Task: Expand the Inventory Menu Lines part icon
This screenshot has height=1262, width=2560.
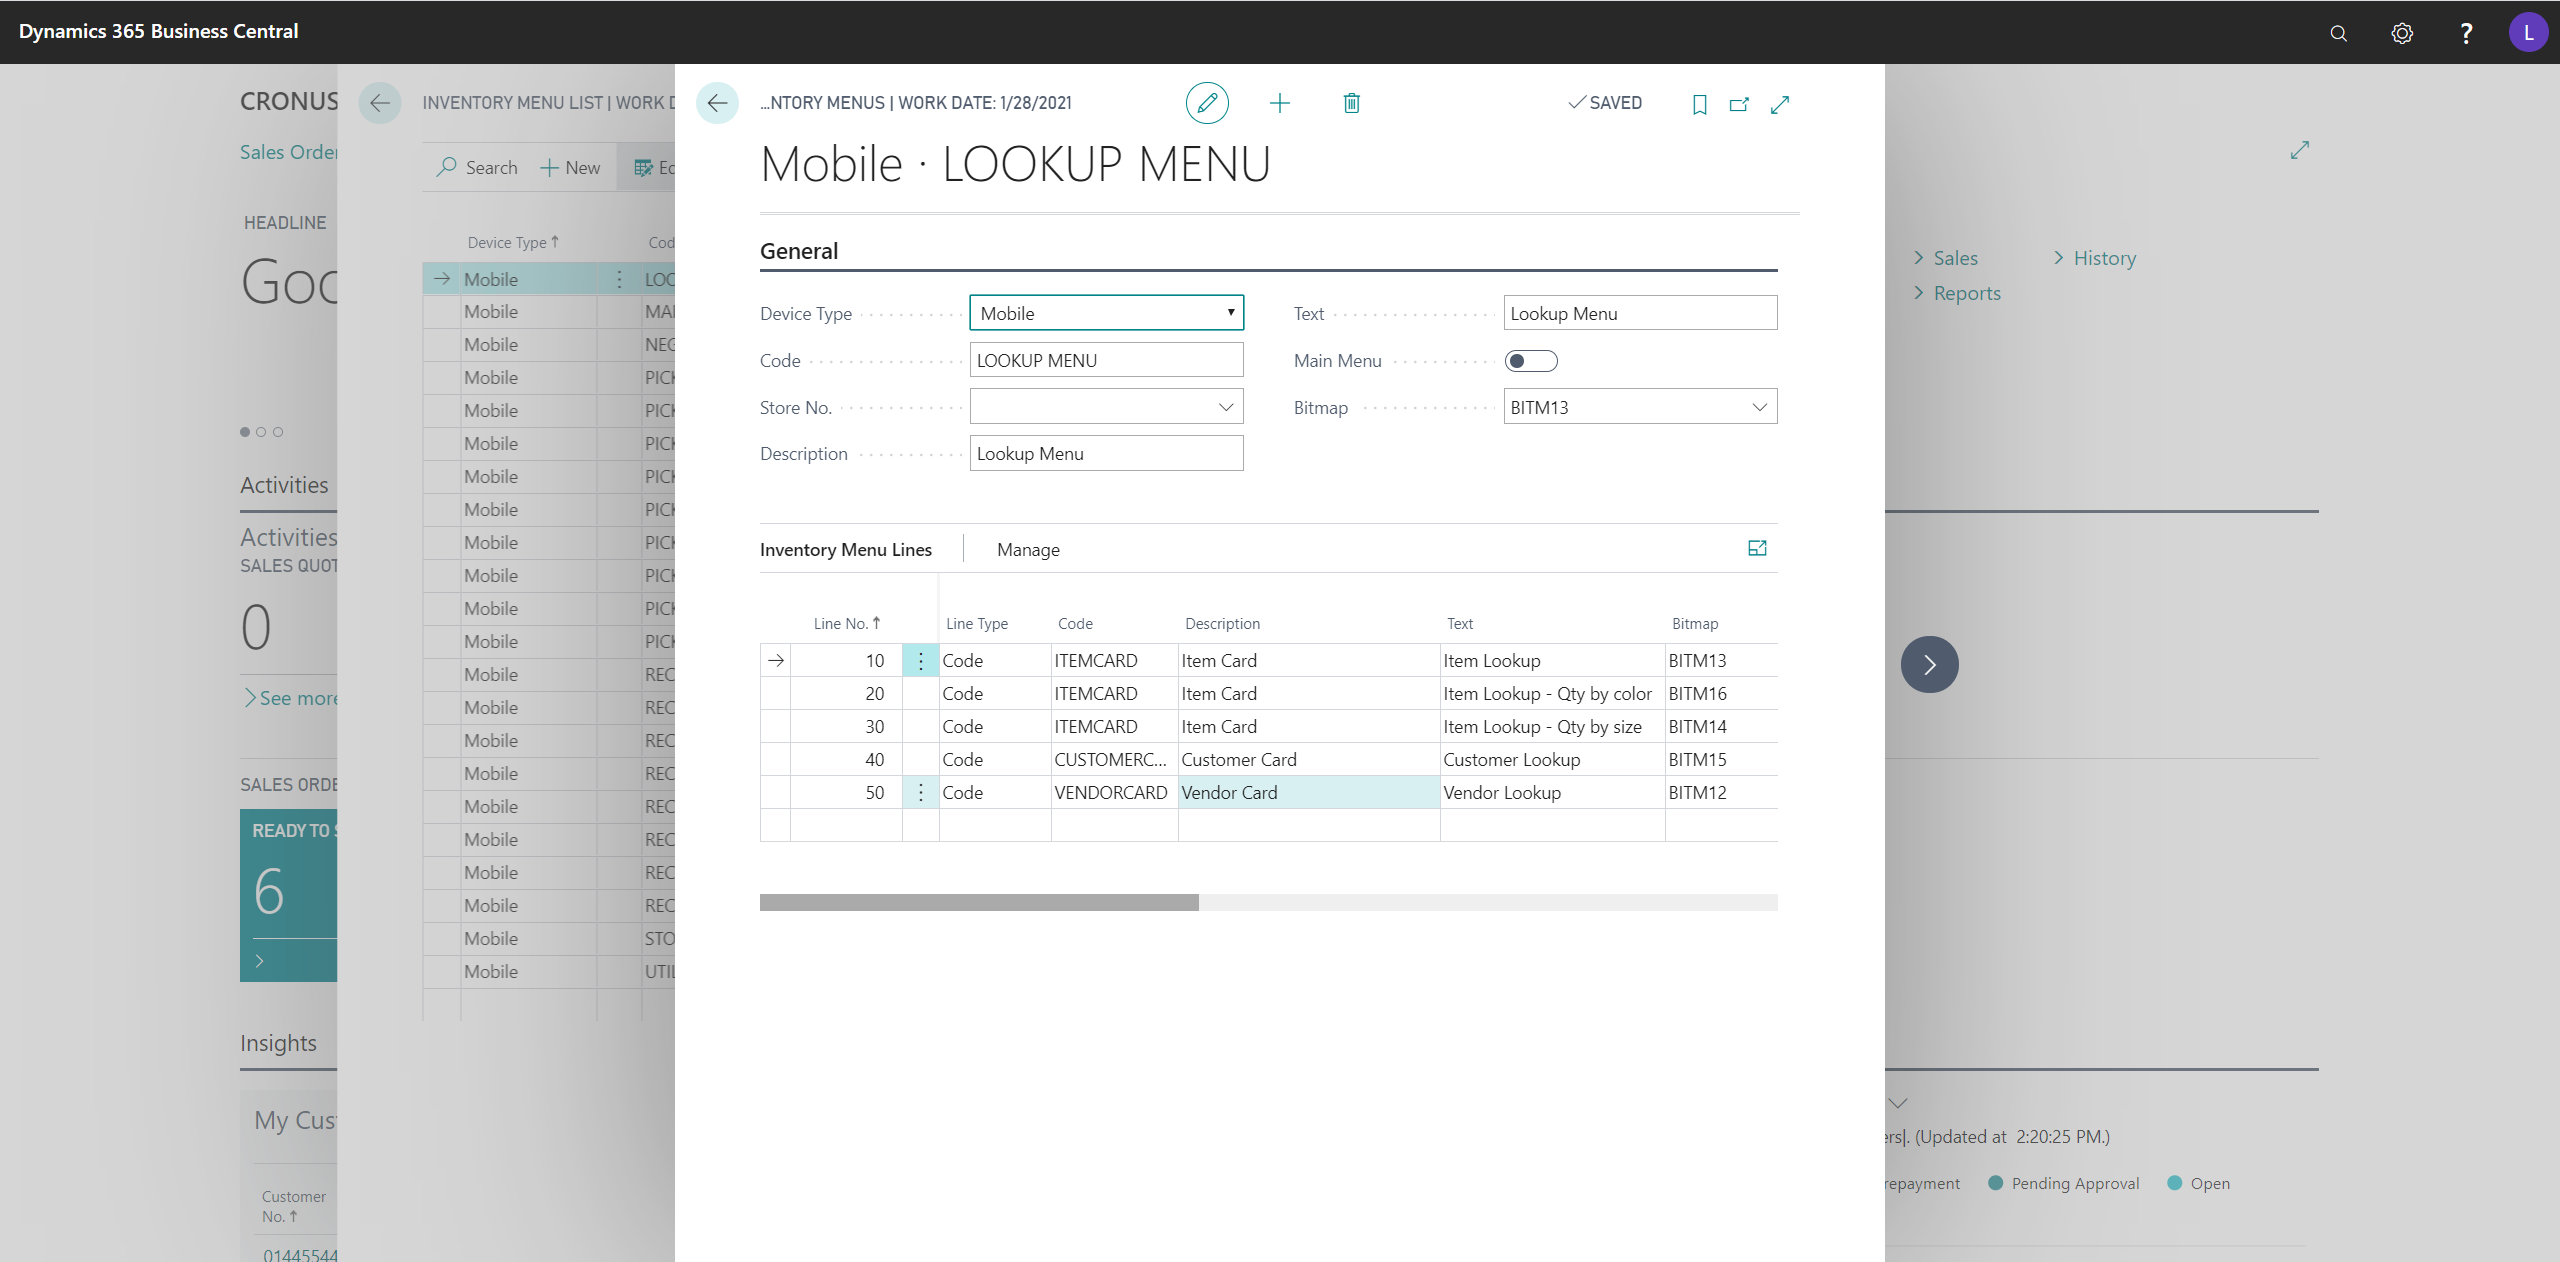Action: click(1757, 548)
